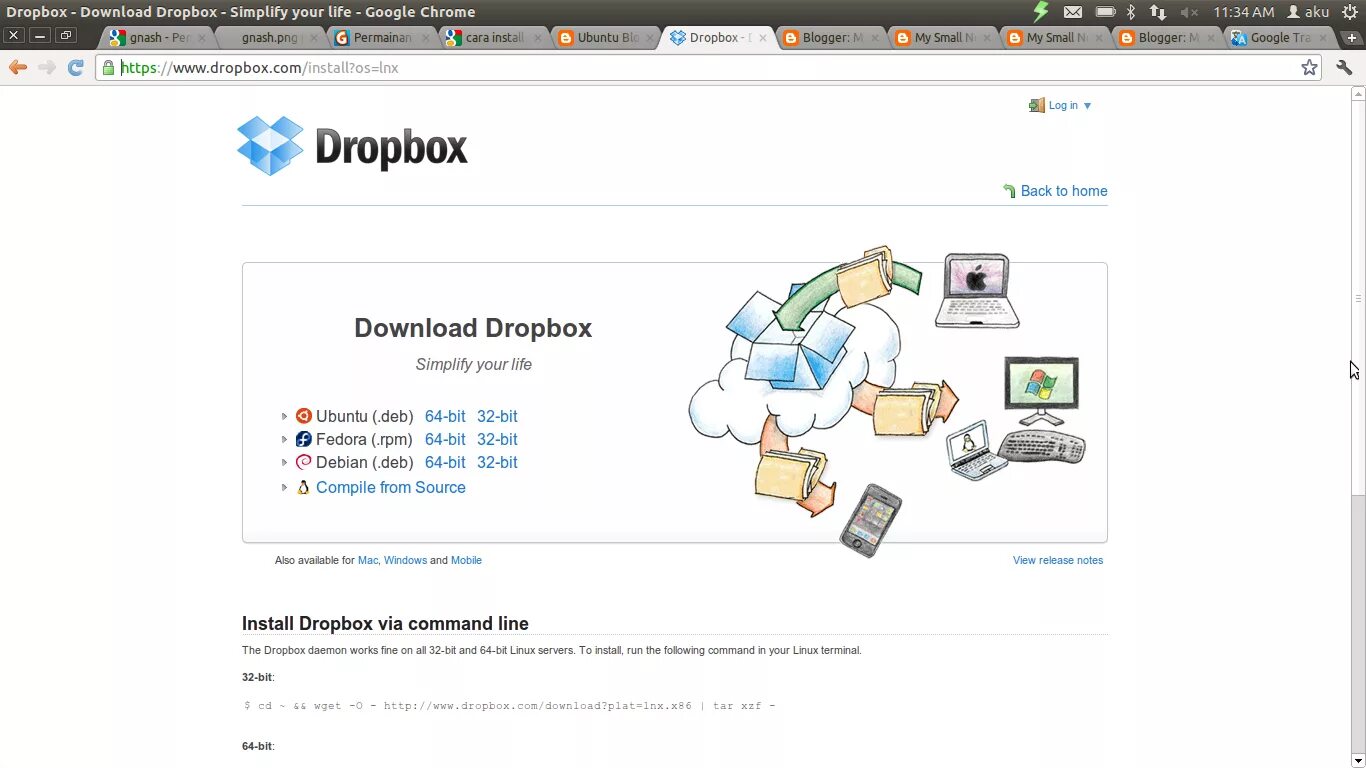Click the Ubuntu logo icon
Screen dimensions: 1366x768
[304, 416]
